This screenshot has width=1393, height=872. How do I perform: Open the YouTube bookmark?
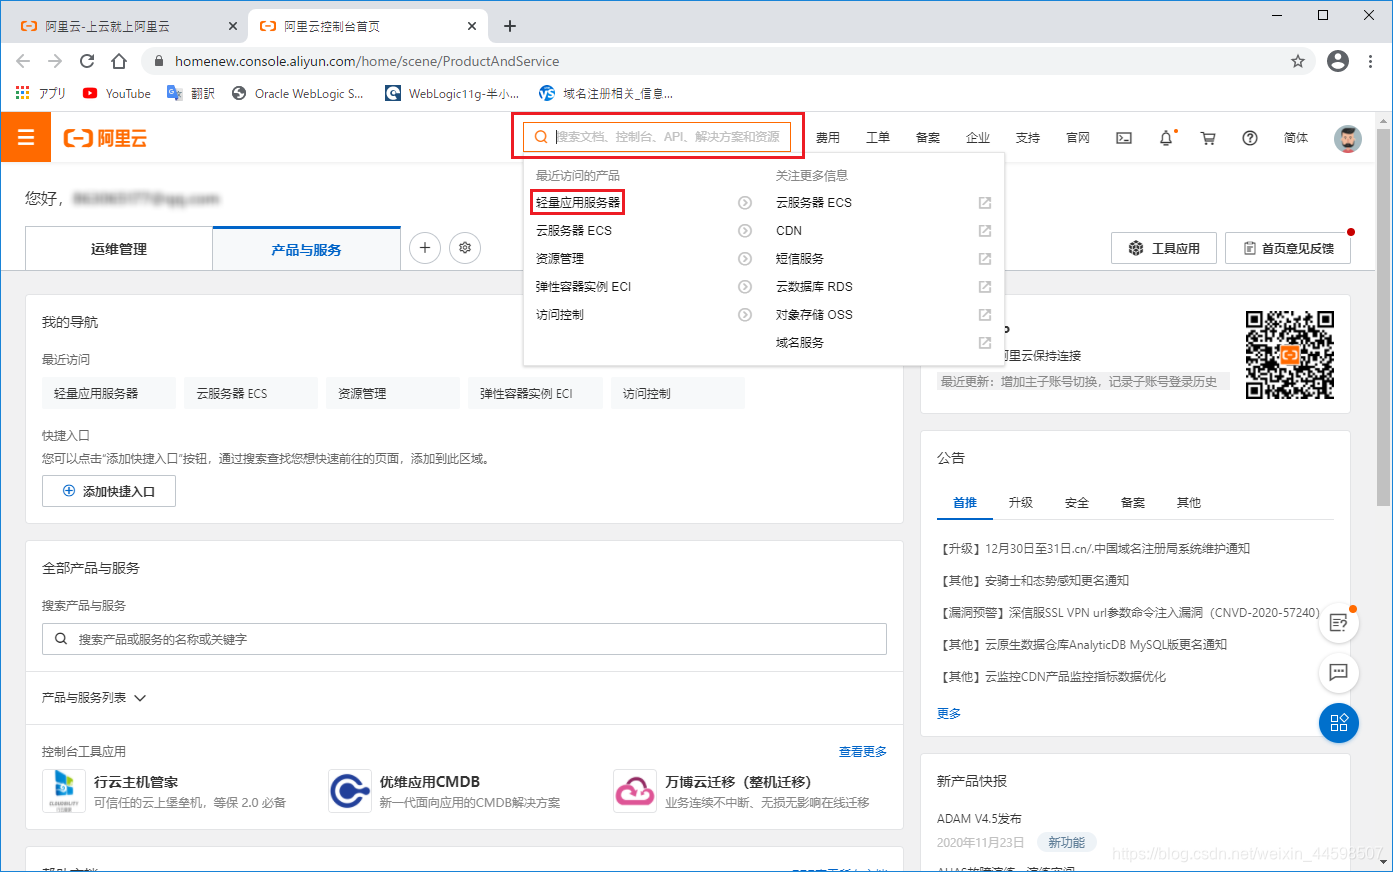(117, 93)
